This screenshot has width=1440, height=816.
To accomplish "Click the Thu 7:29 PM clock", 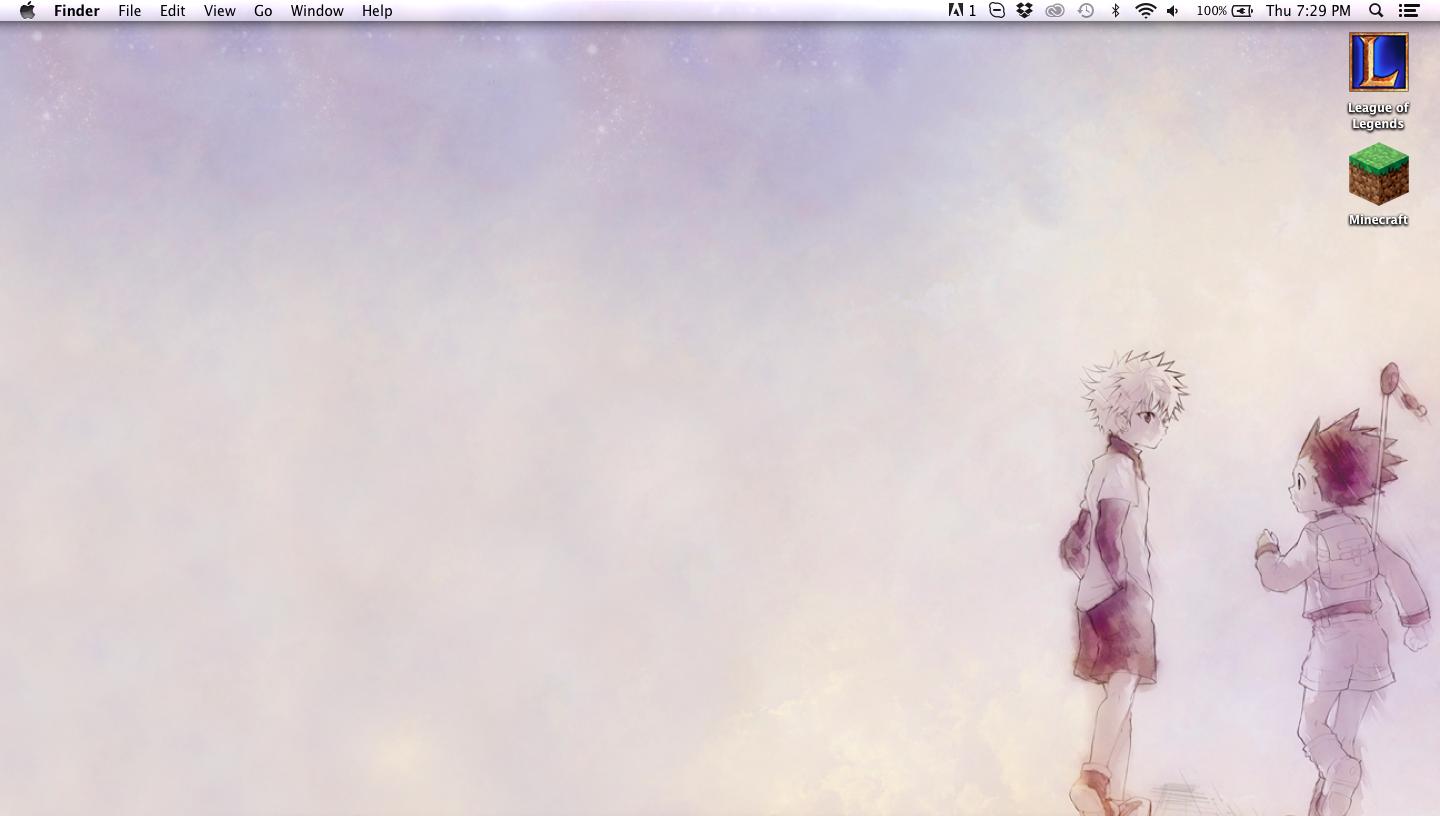I will point(1307,11).
